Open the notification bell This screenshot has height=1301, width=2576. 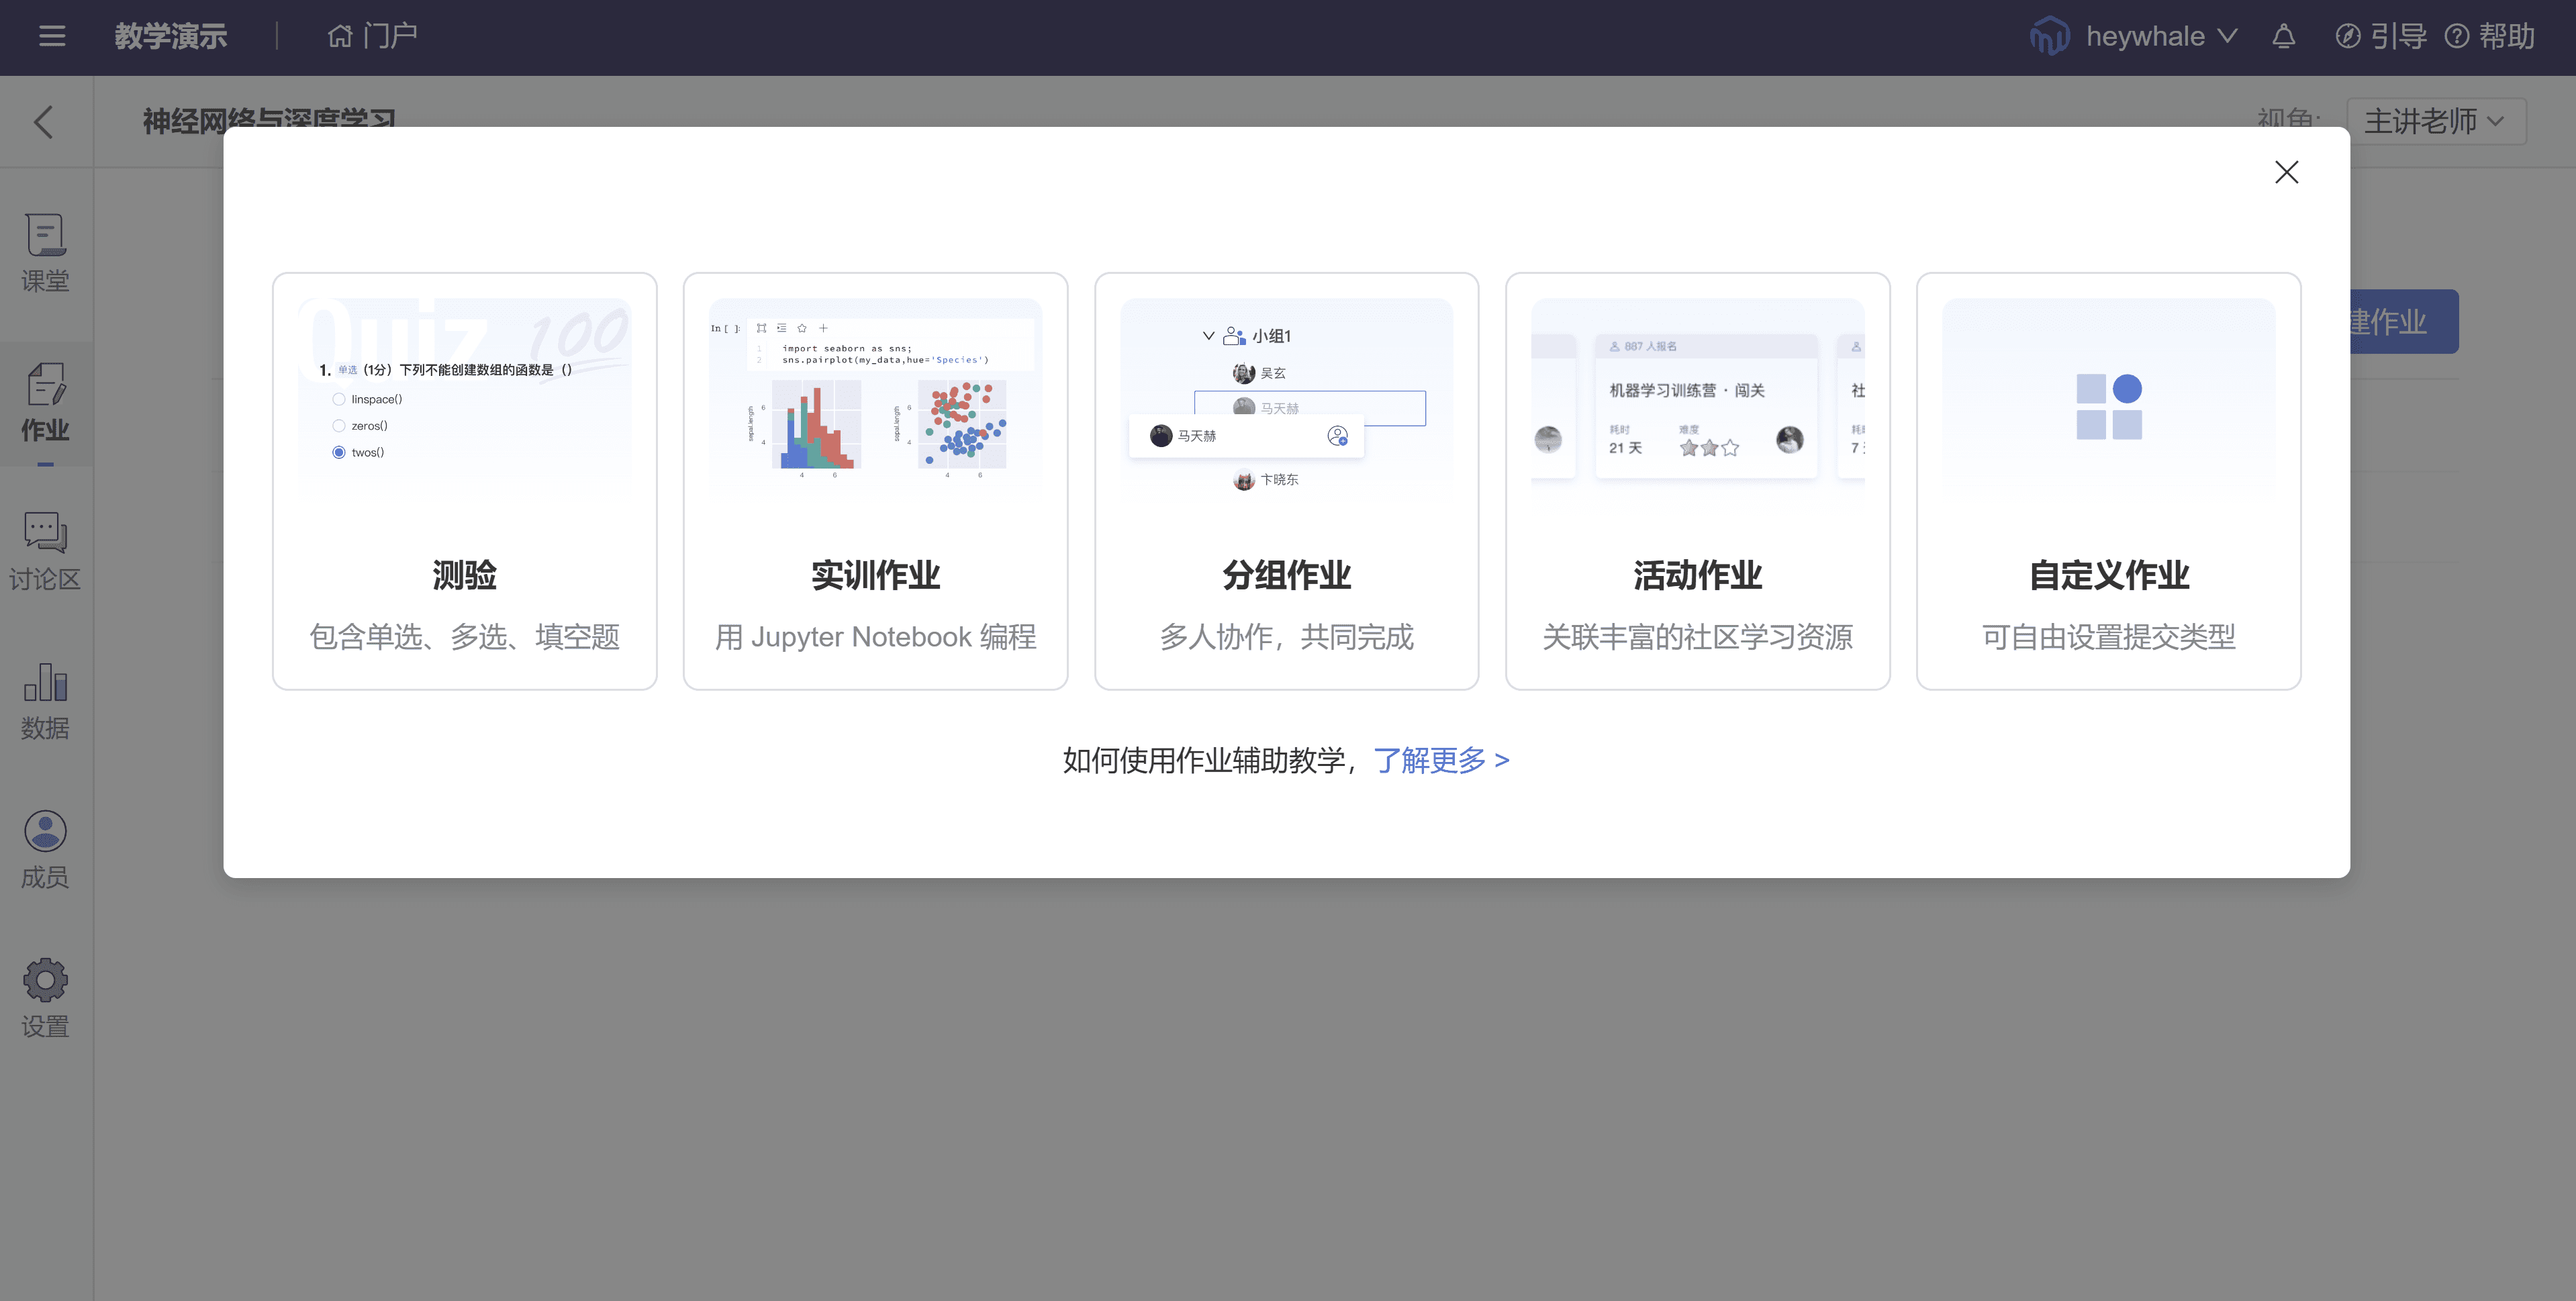pyautogui.click(x=2283, y=36)
